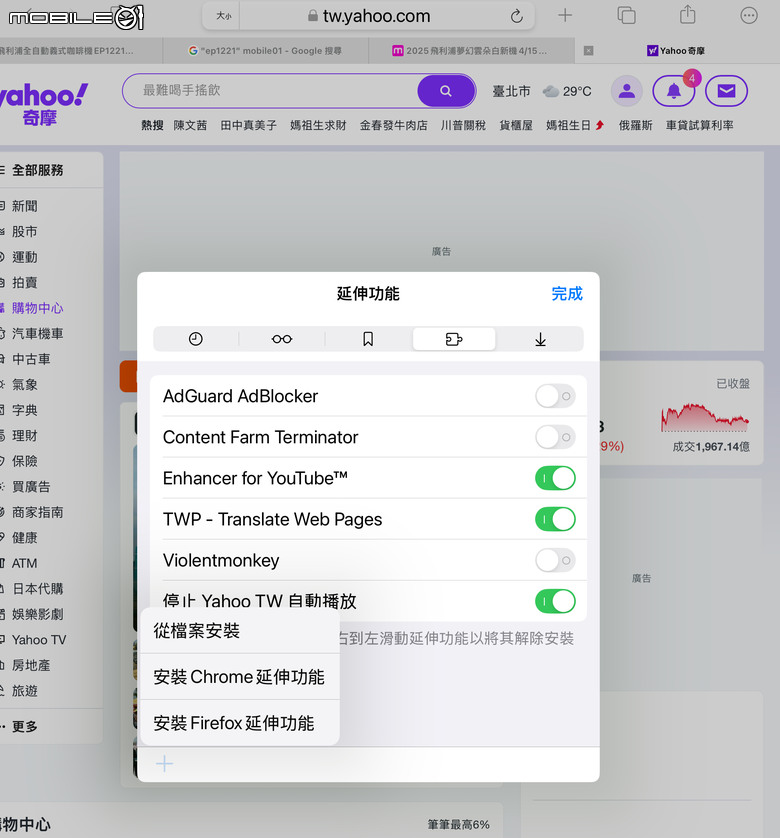Open trending search 陳文茜
This screenshot has width=780, height=838.
pyautogui.click(x=190, y=125)
